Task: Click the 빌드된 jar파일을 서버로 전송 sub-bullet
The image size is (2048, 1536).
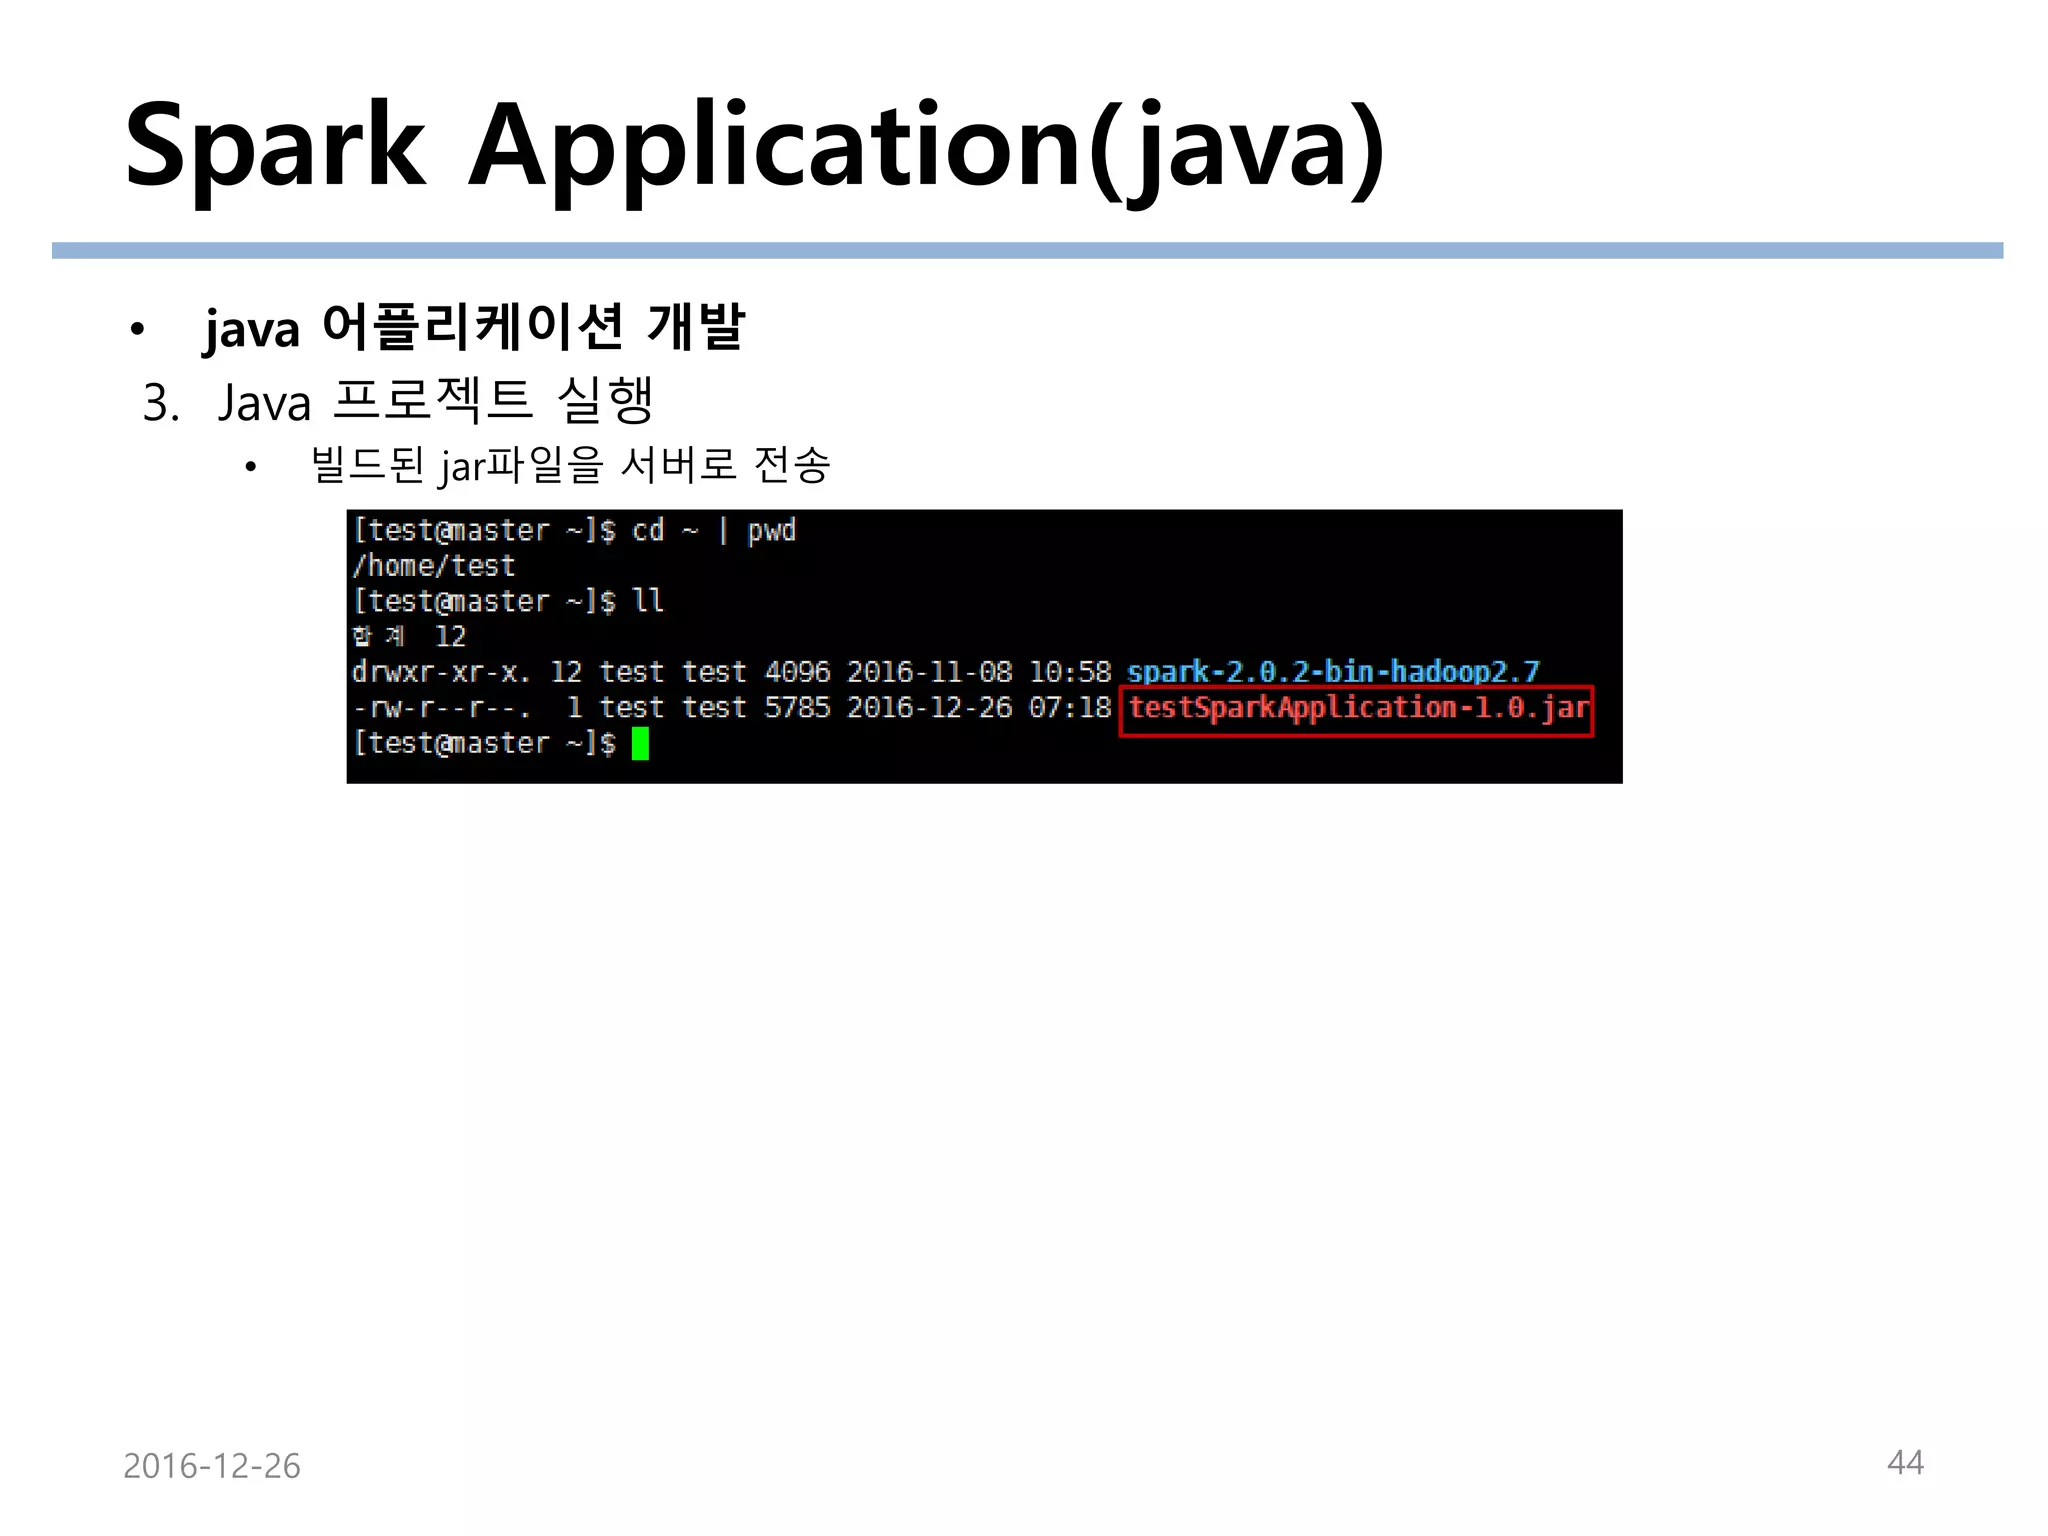Action: click(x=570, y=465)
